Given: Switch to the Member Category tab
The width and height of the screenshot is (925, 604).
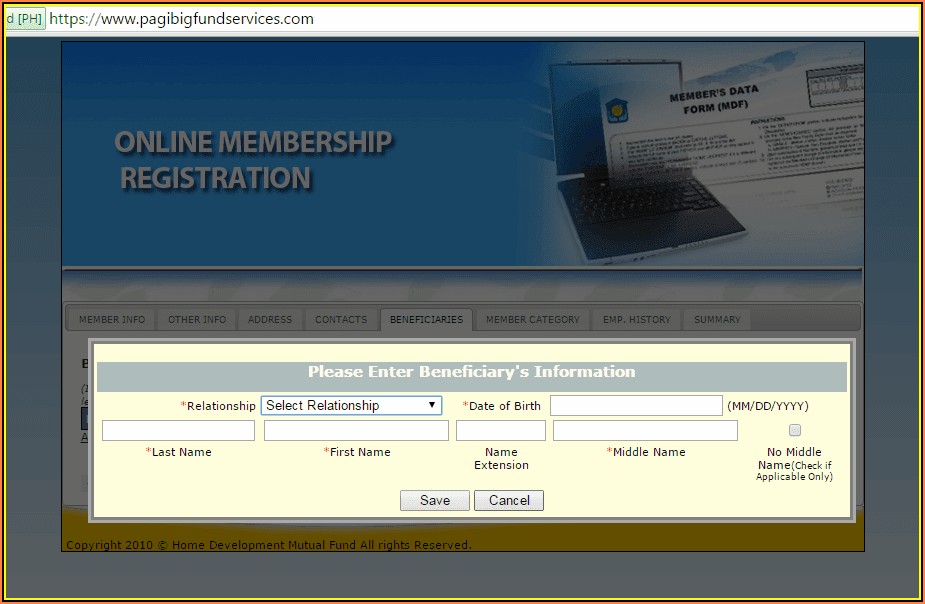Looking at the screenshot, I should [532, 320].
